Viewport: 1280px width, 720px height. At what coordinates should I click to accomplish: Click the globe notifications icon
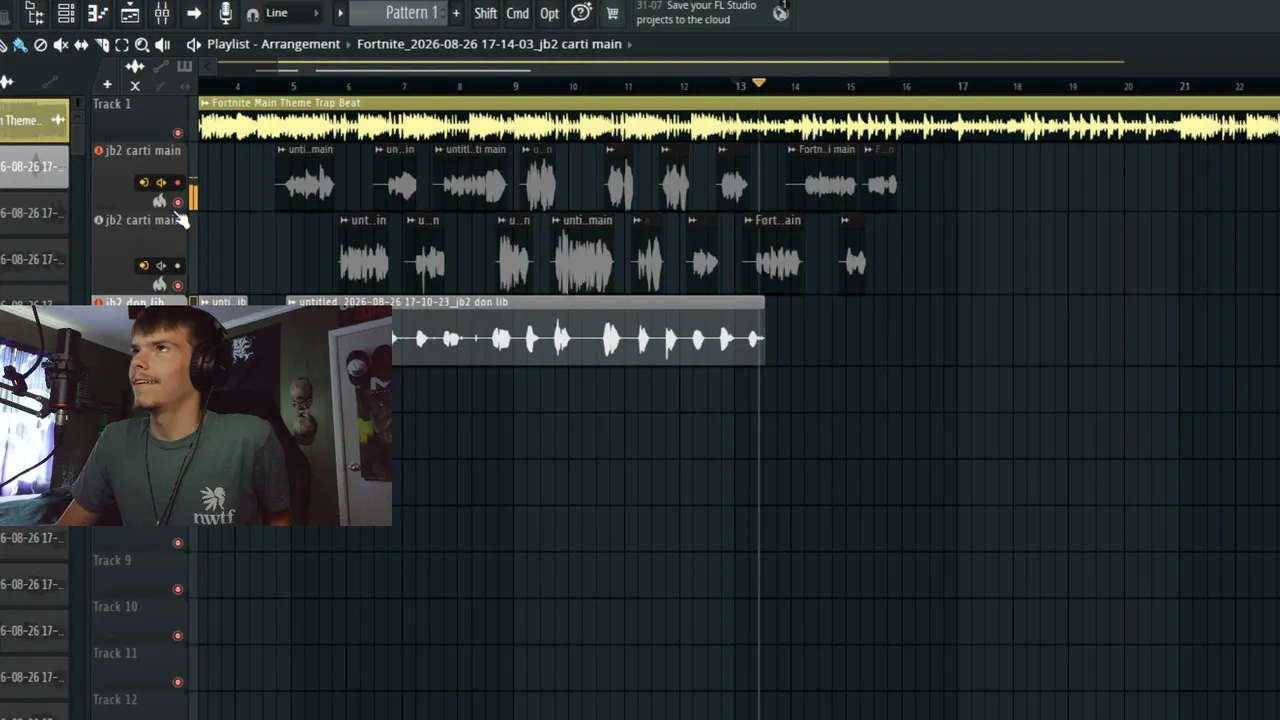click(x=781, y=12)
